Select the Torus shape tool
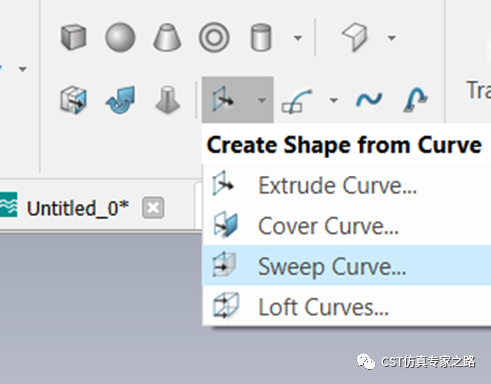The height and width of the screenshot is (384, 491). pyautogui.click(x=214, y=37)
